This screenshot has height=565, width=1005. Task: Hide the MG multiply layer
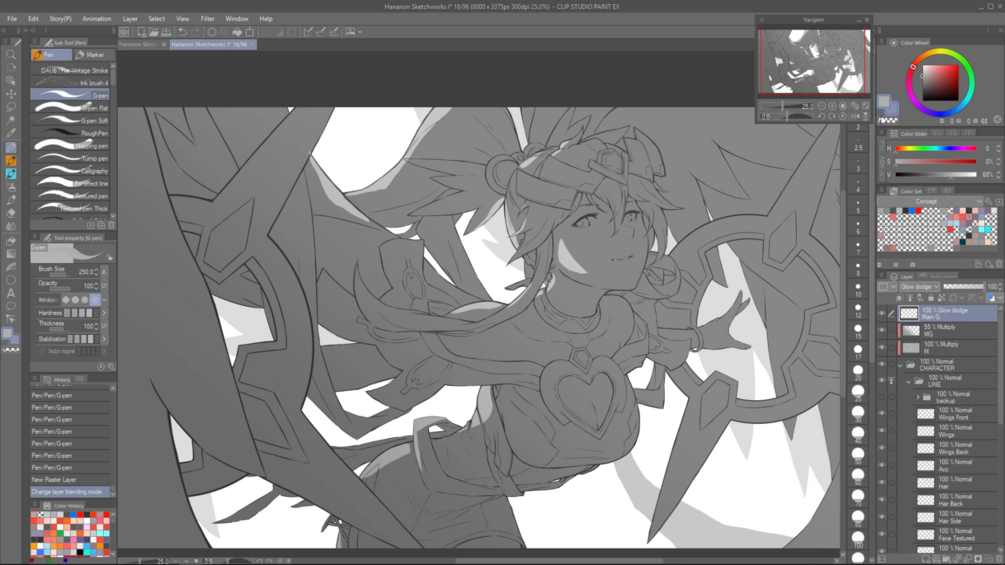point(881,331)
